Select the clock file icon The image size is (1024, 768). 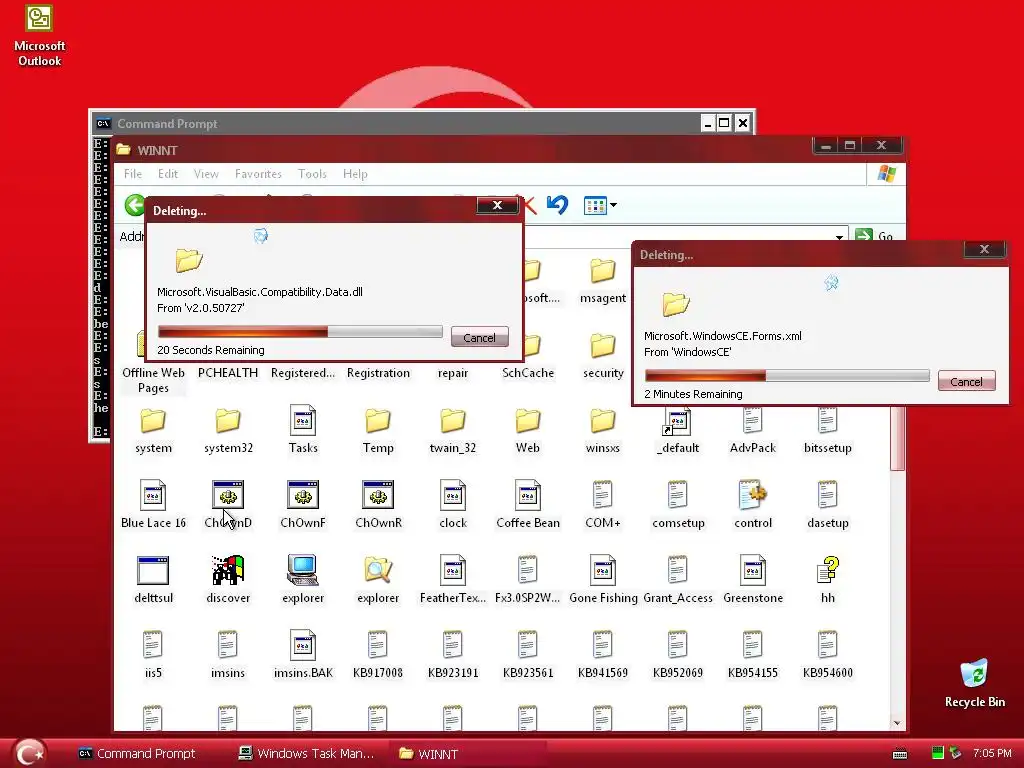[x=453, y=495]
